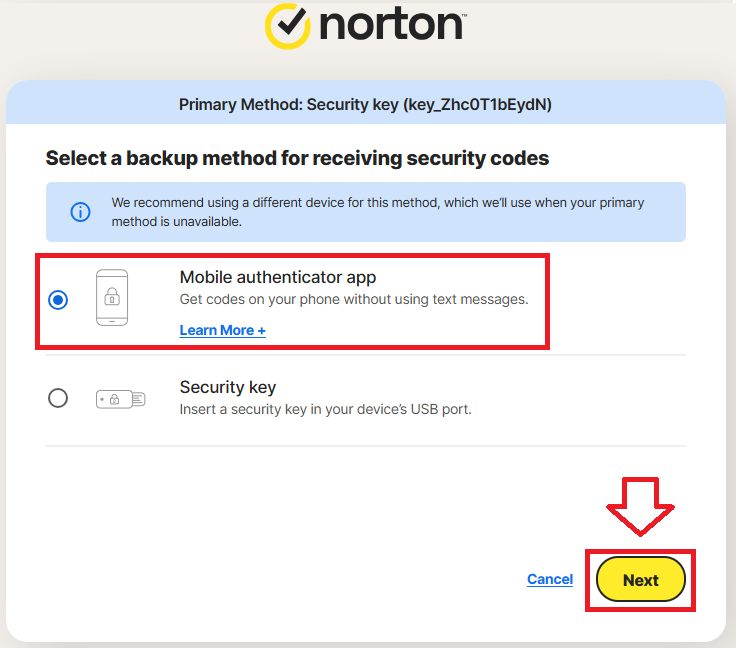Click the USB security key icon

tap(120, 398)
